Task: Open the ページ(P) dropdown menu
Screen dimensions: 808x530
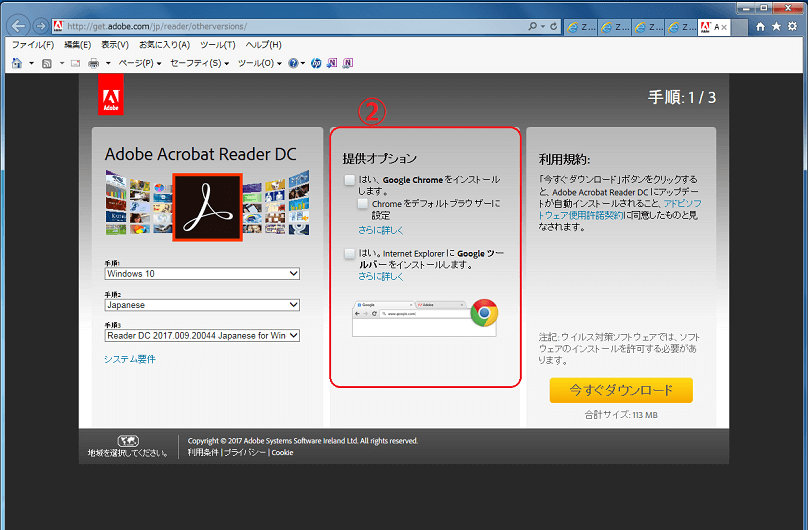Action: pos(140,63)
